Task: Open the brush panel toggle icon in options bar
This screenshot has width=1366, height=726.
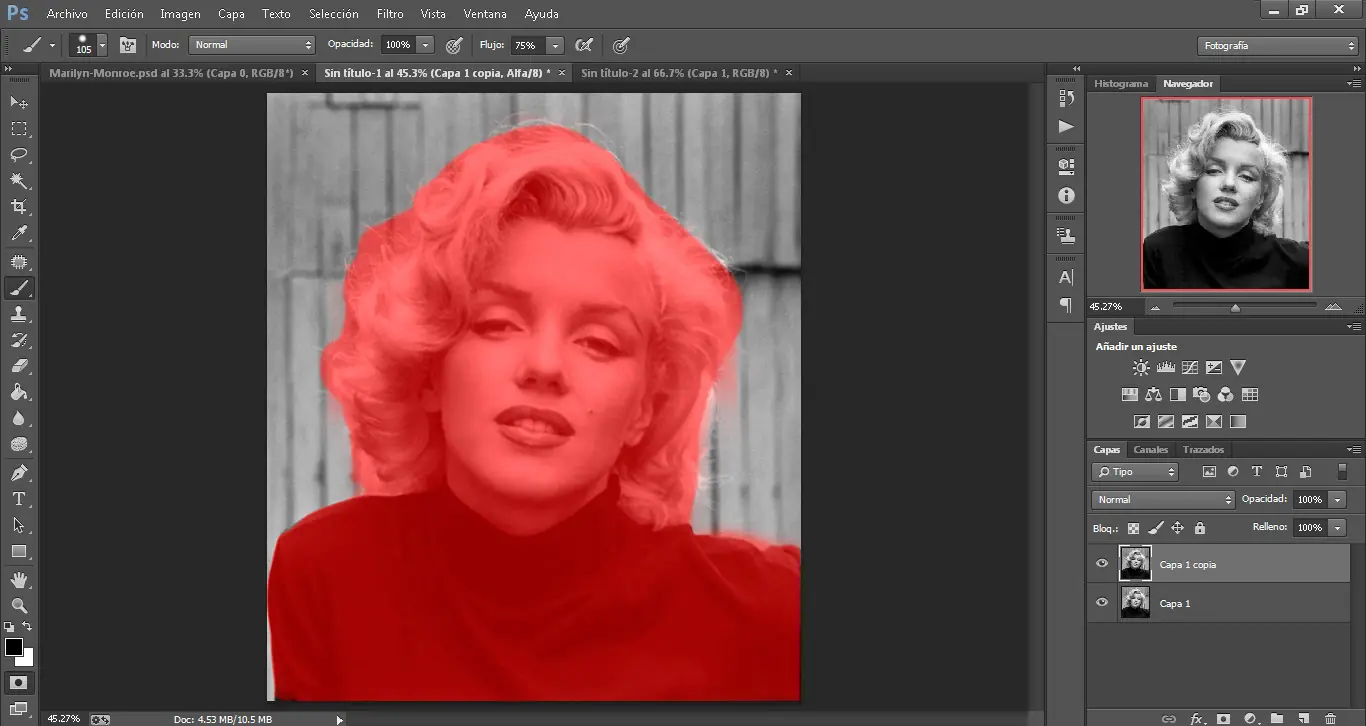Action: point(128,45)
